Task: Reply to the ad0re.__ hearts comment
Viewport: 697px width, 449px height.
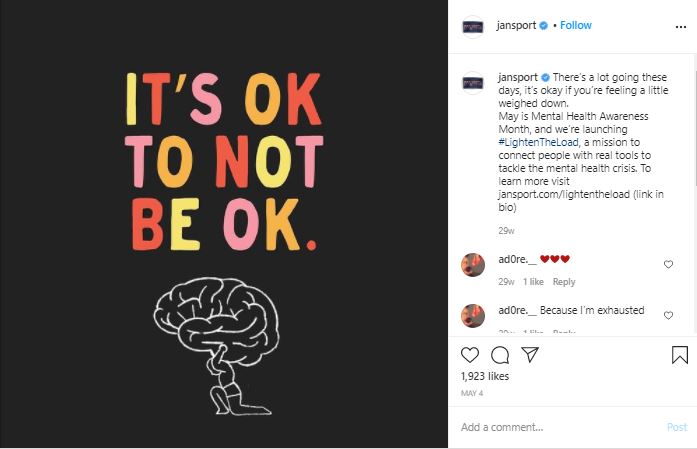Action: pyautogui.click(x=564, y=282)
